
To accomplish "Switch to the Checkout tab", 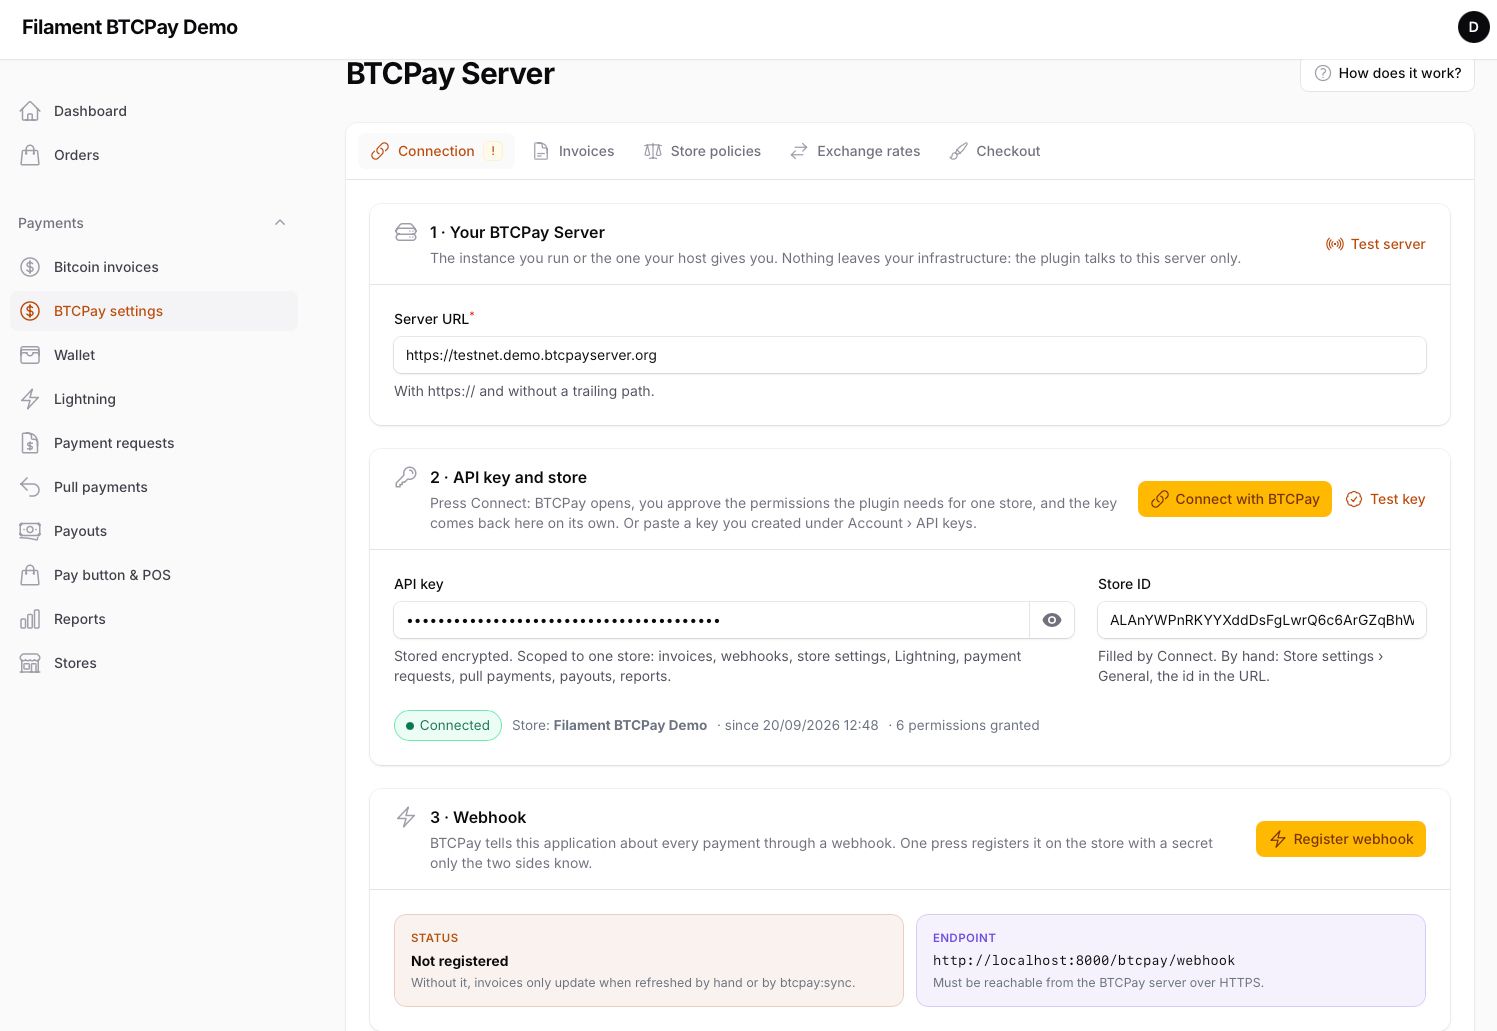I will pos(995,151).
